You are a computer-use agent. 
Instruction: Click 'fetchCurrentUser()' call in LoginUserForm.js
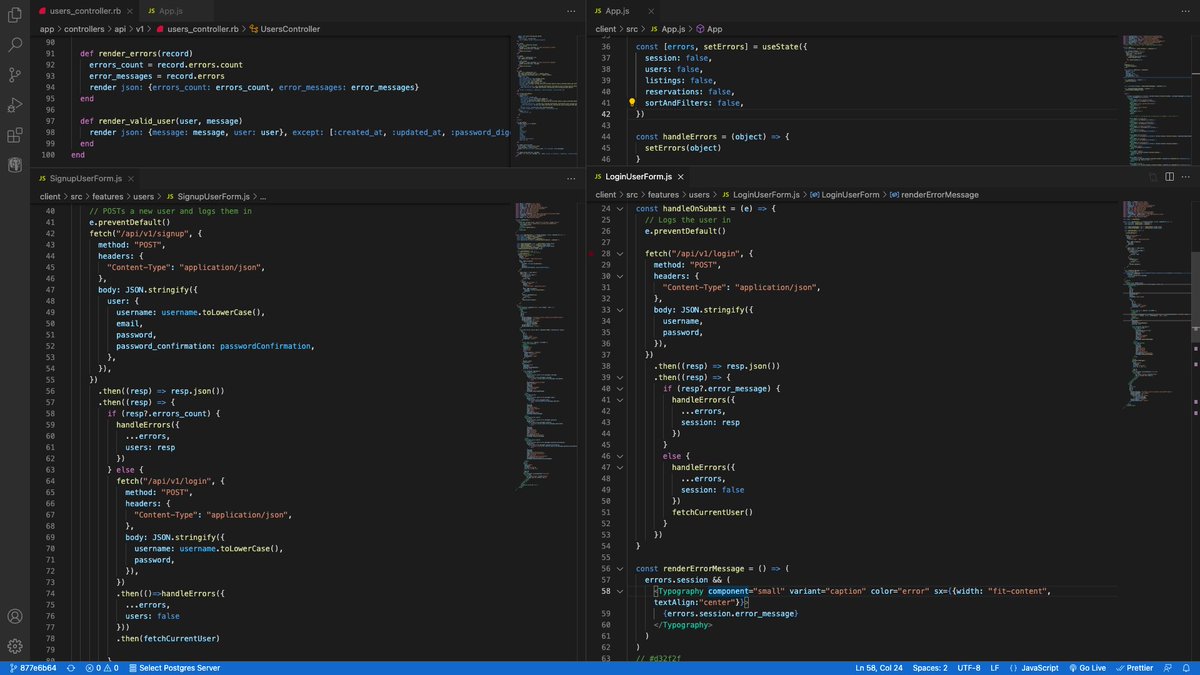pyautogui.click(x=712, y=512)
